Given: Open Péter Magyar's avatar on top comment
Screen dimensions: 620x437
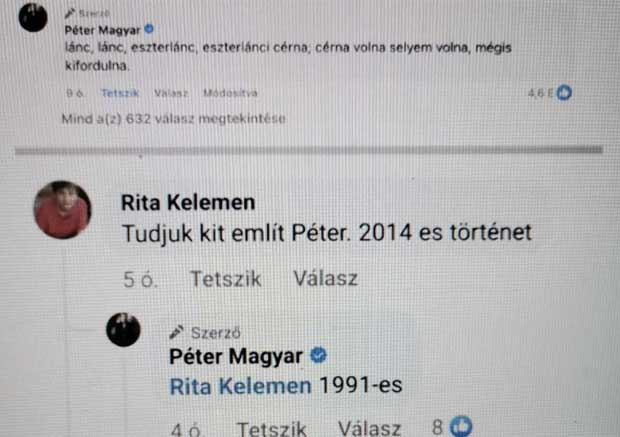Looking at the screenshot, I should (x=33, y=18).
